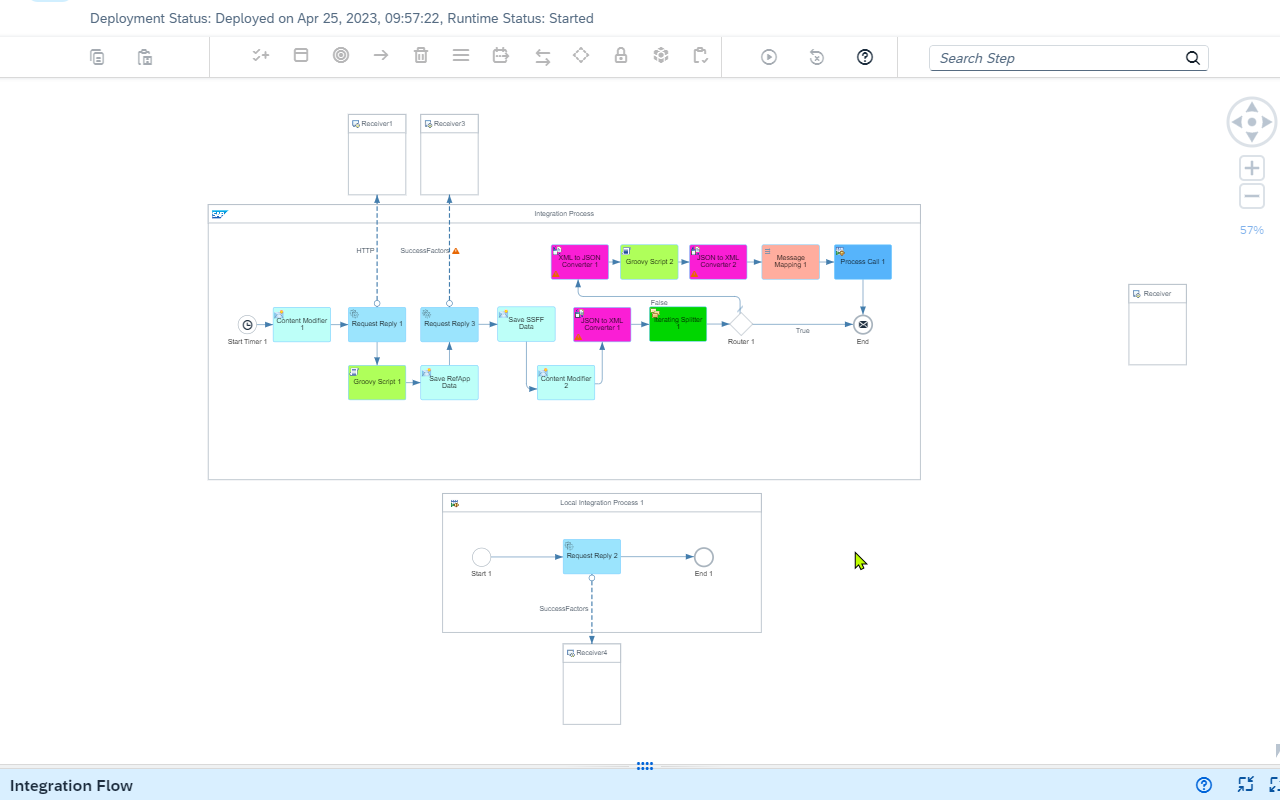The width and height of the screenshot is (1280, 800).
Task: Click the calendar-style toolbar icon
Action: click(x=501, y=56)
